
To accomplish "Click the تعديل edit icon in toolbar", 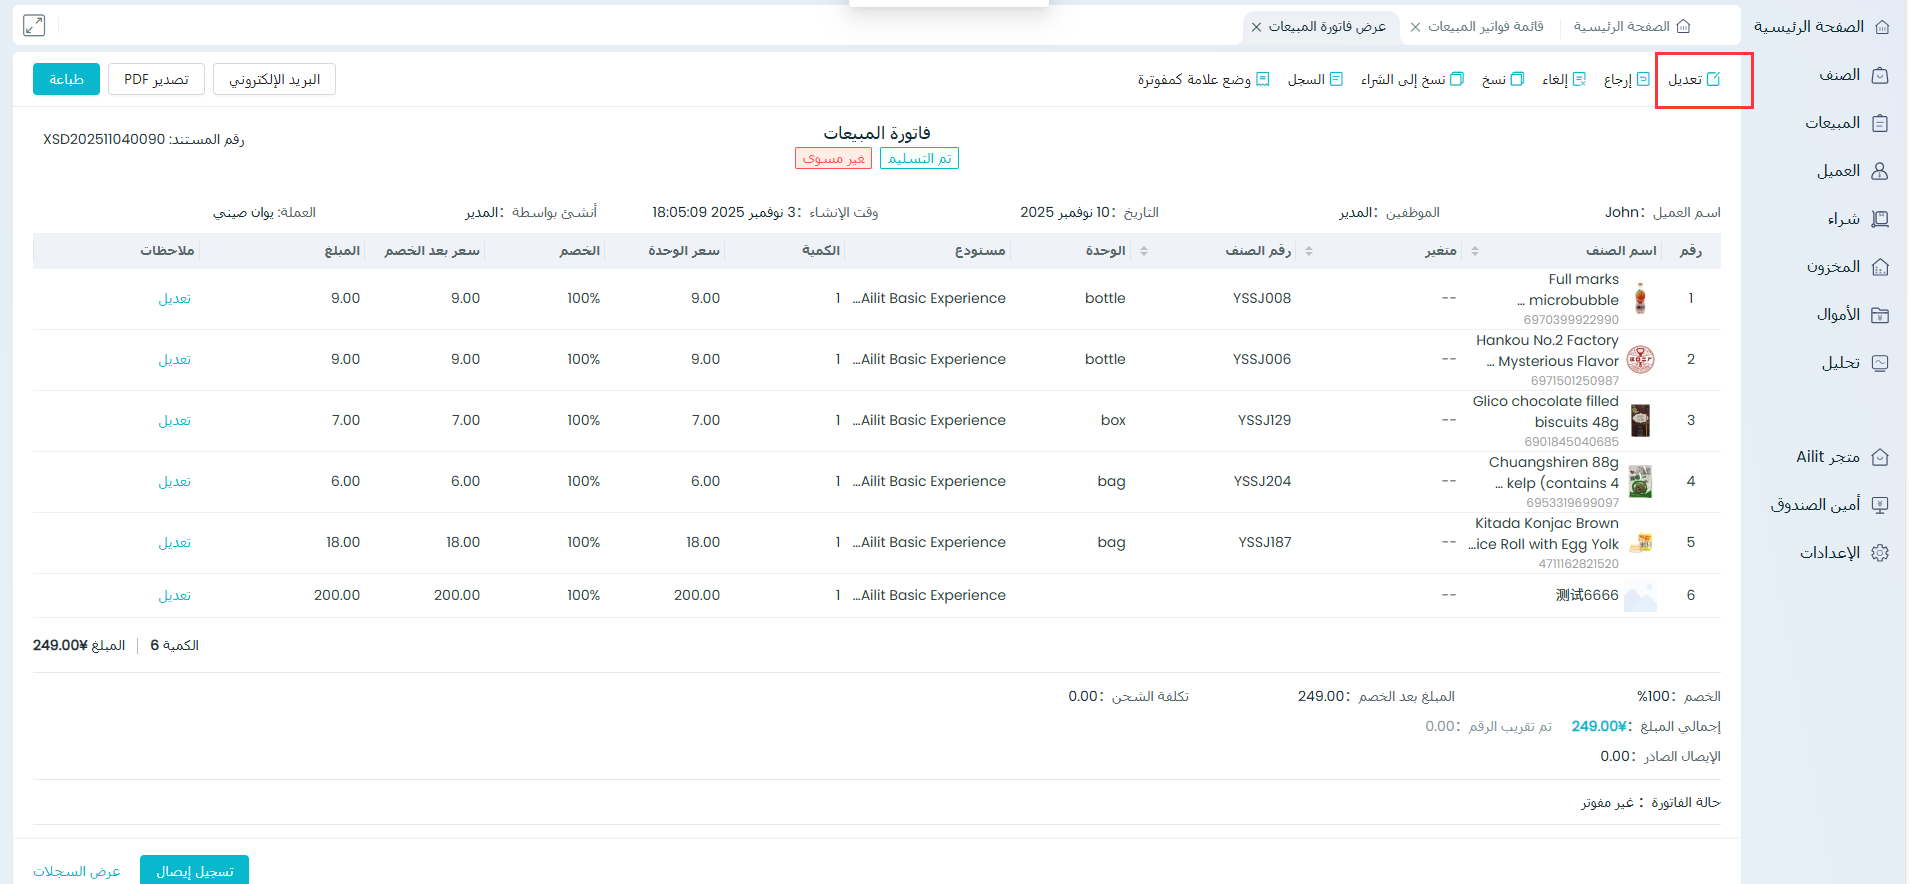I will [x=1713, y=79].
